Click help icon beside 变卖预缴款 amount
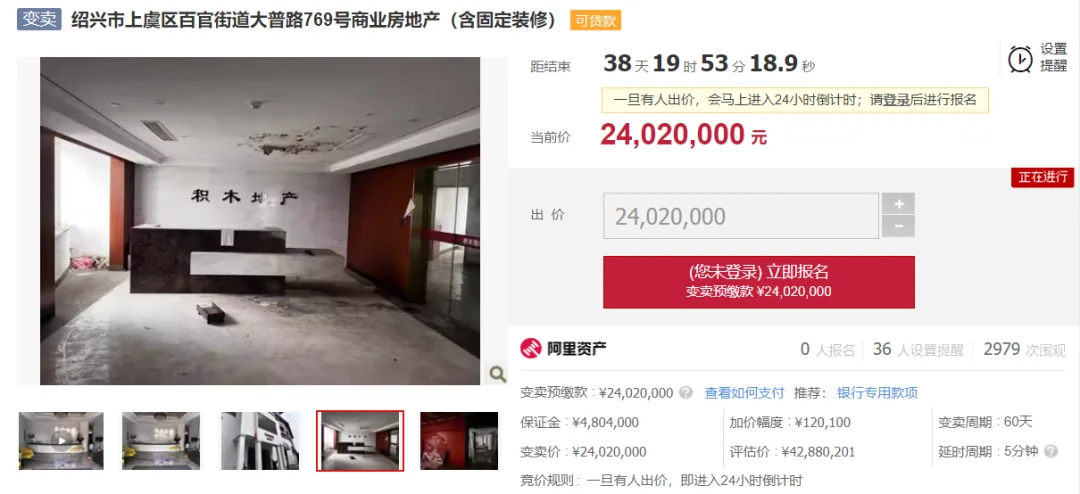 (x=685, y=393)
